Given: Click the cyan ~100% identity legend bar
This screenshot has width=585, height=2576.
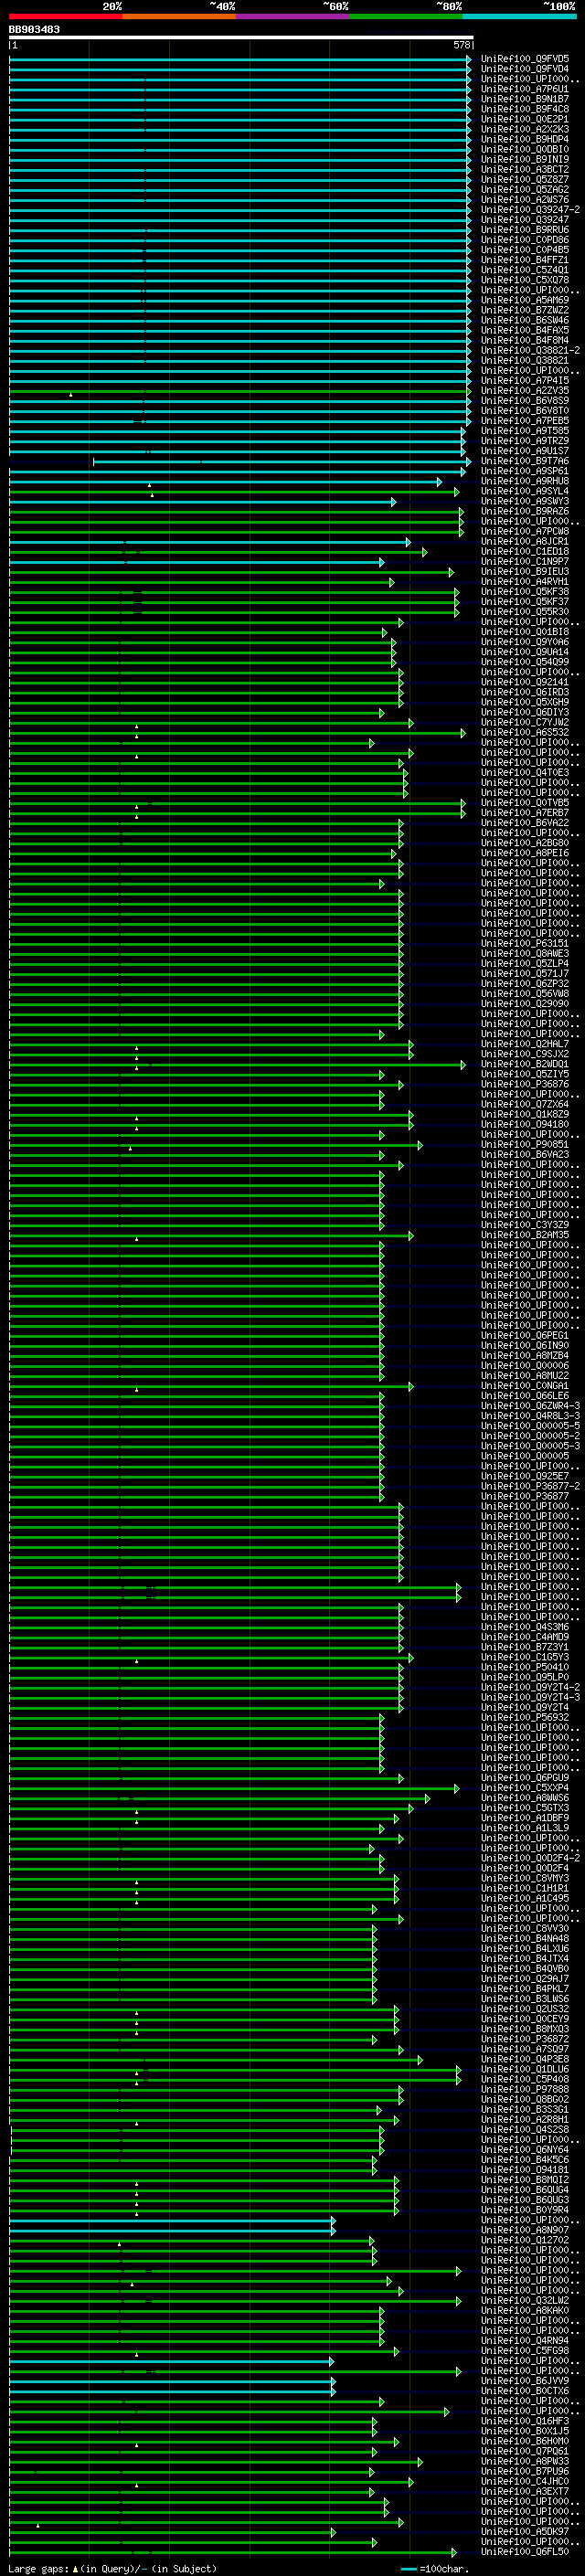Looking at the screenshot, I should pyautogui.click(x=520, y=16).
